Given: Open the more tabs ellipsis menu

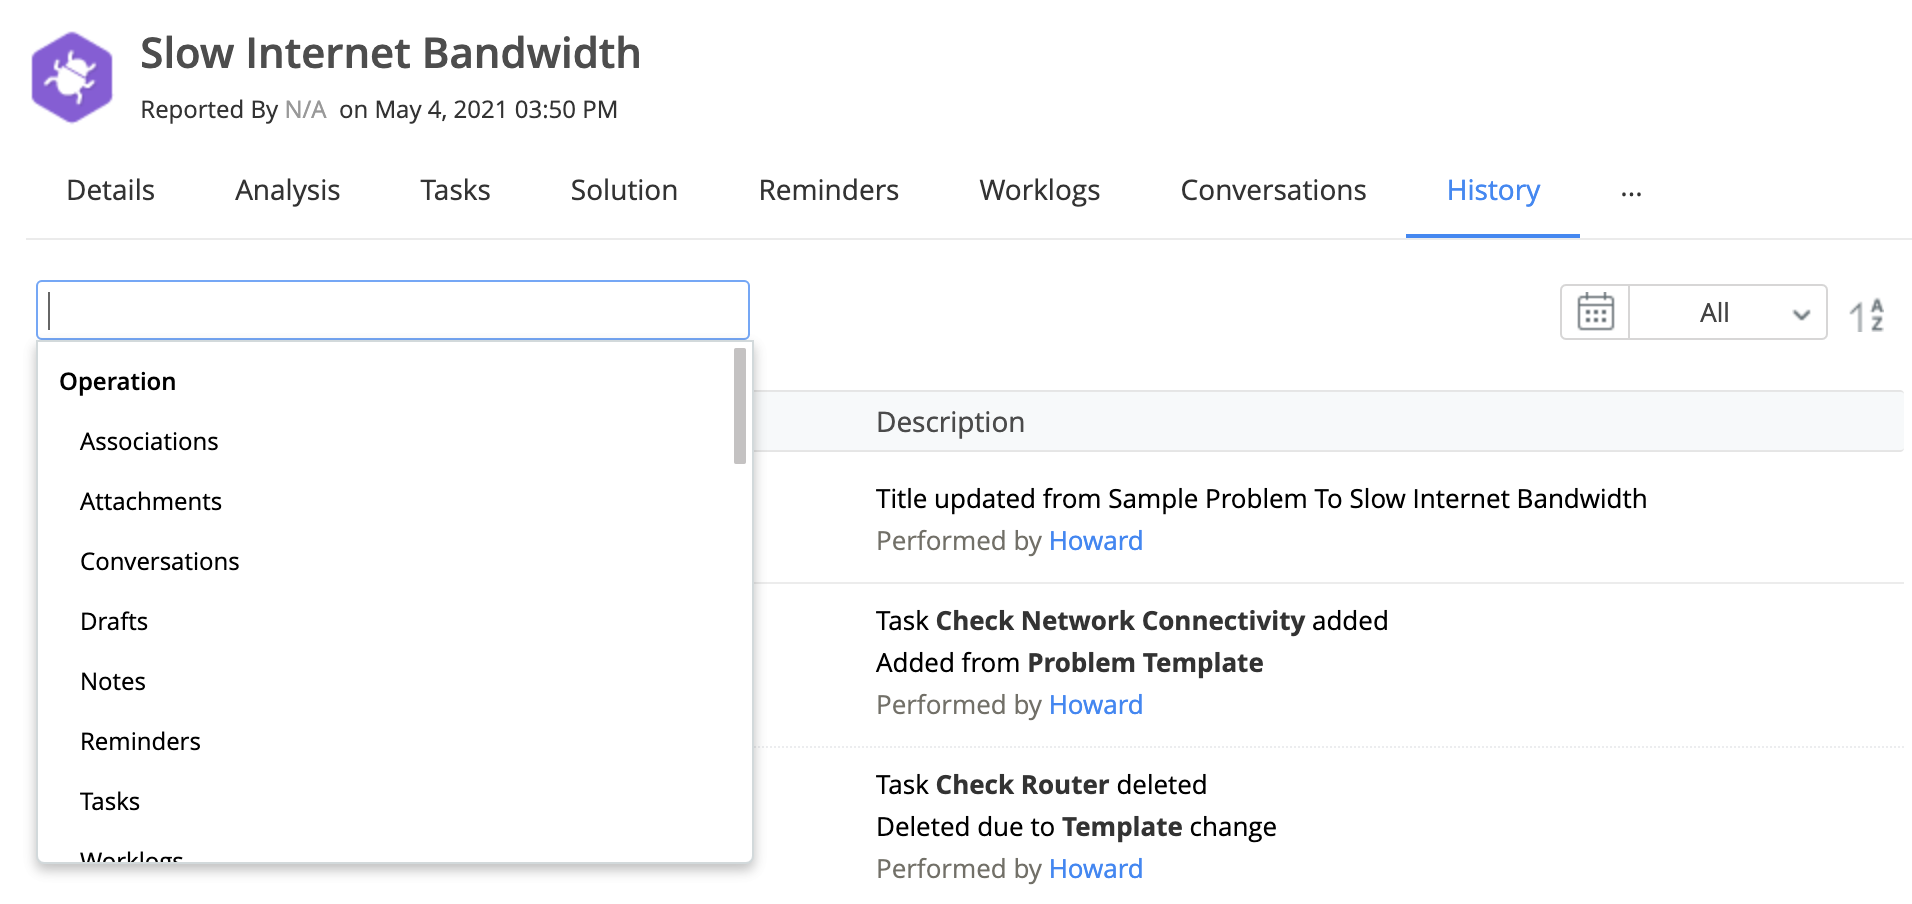Looking at the screenshot, I should pyautogui.click(x=1631, y=193).
